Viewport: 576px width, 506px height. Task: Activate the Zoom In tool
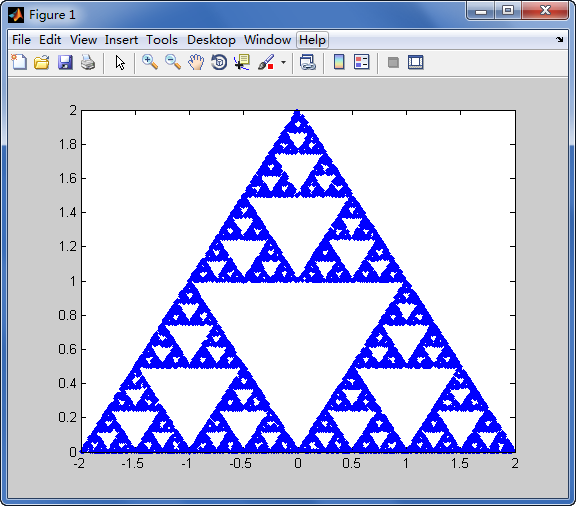click(150, 62)
